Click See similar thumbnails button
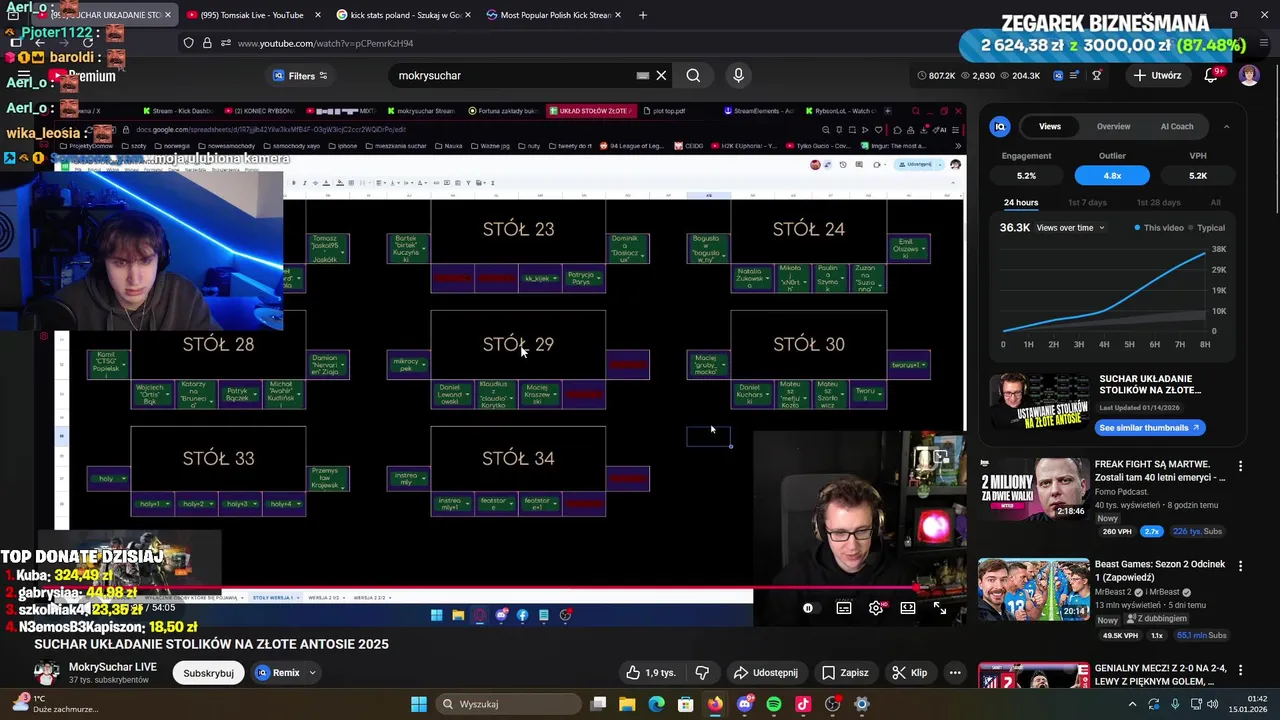 pos(1148,428)
